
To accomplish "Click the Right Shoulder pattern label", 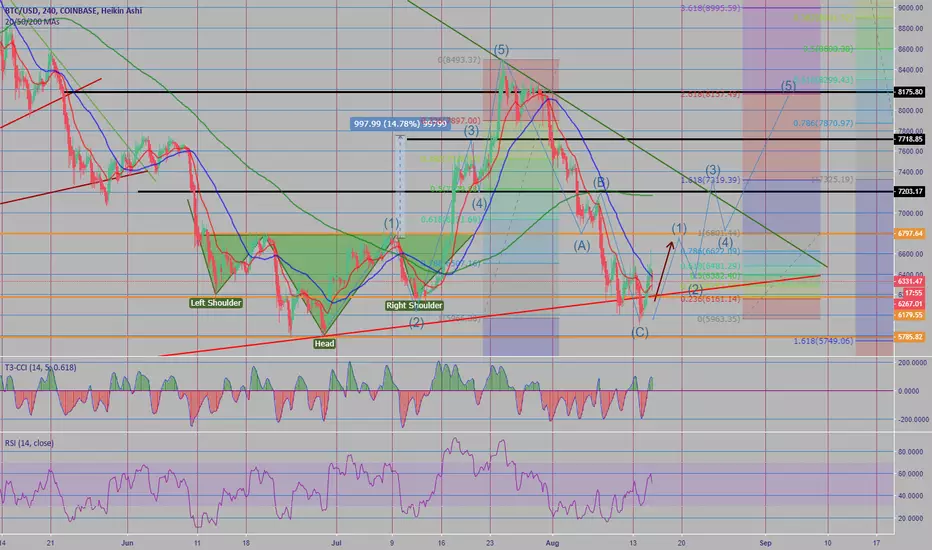I will point(414,306).
